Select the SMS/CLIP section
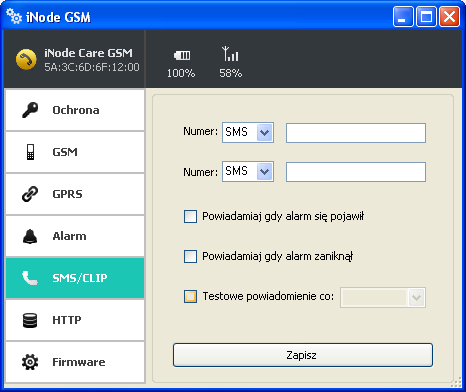The height and width of the screenshot is (392, 466). tap(75, 278)
